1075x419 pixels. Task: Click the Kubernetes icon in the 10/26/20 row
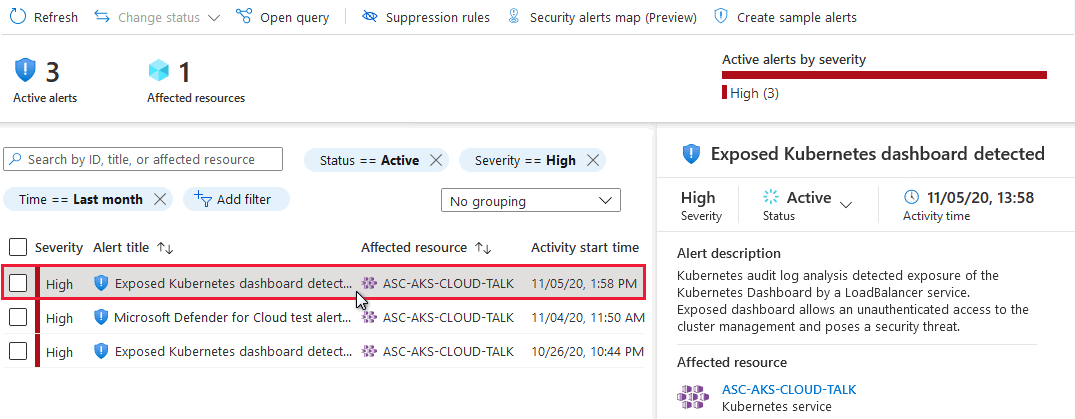pyautogui.click(x=370, y=351)
